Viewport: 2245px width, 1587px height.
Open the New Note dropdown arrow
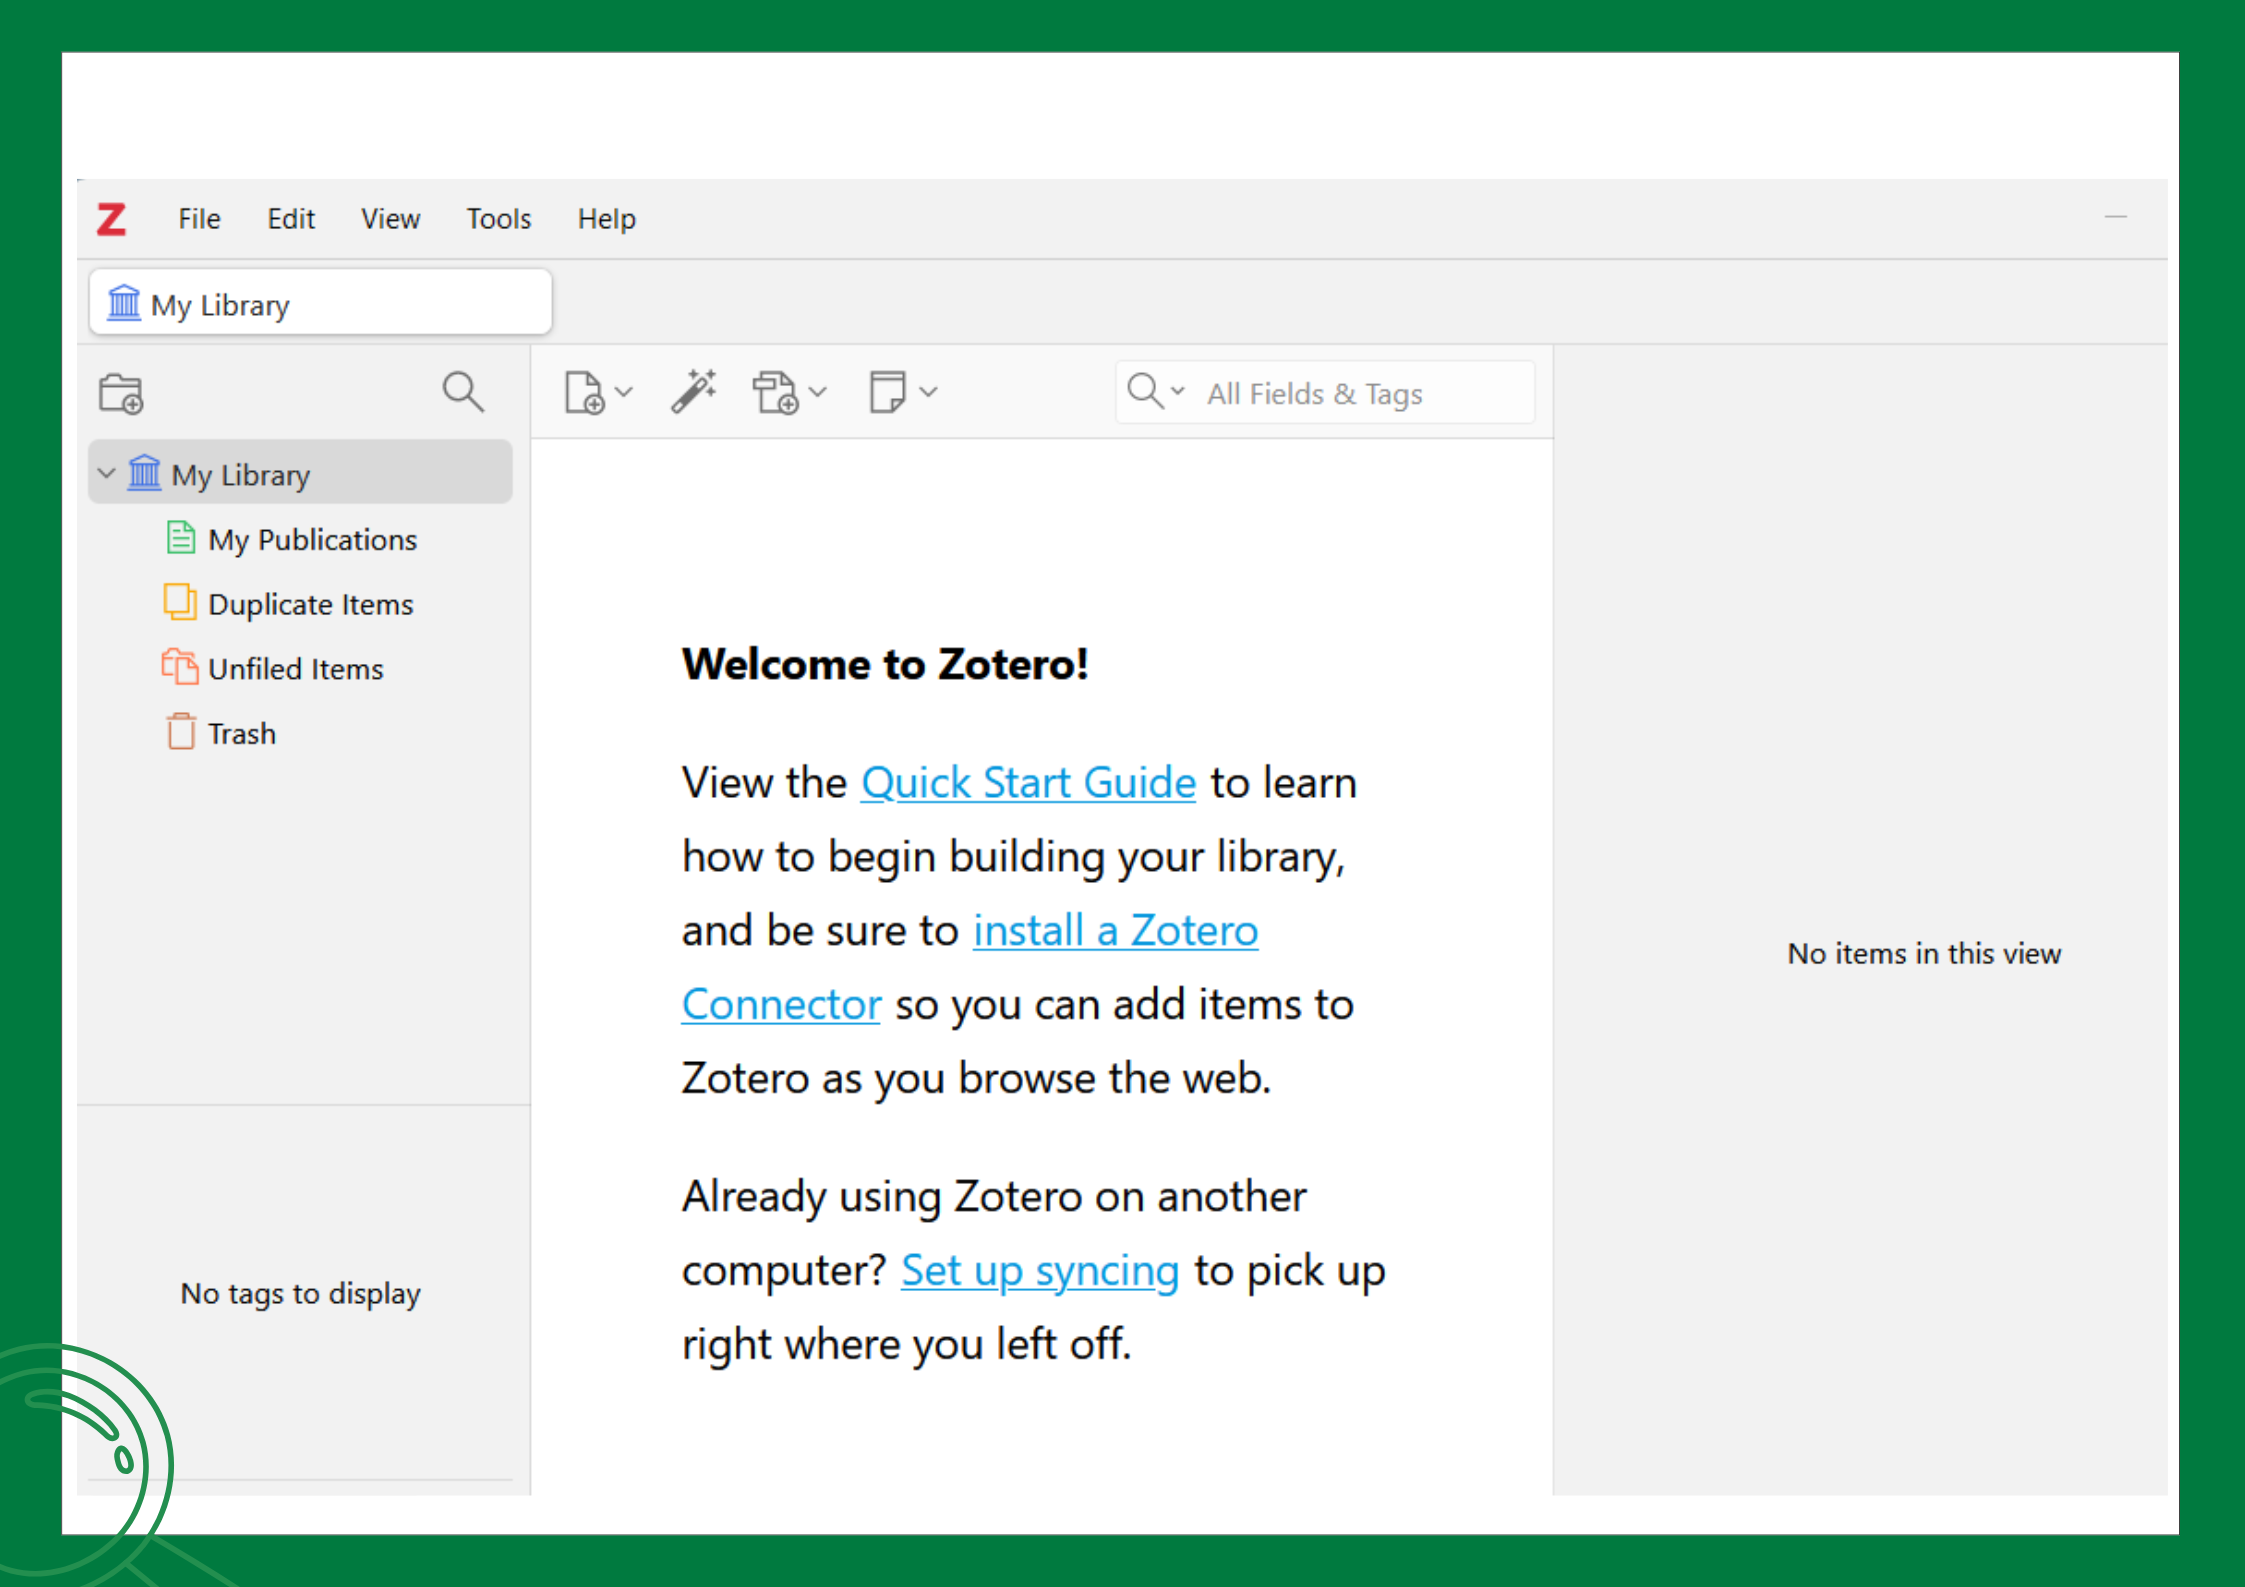[x=929, y=392]
